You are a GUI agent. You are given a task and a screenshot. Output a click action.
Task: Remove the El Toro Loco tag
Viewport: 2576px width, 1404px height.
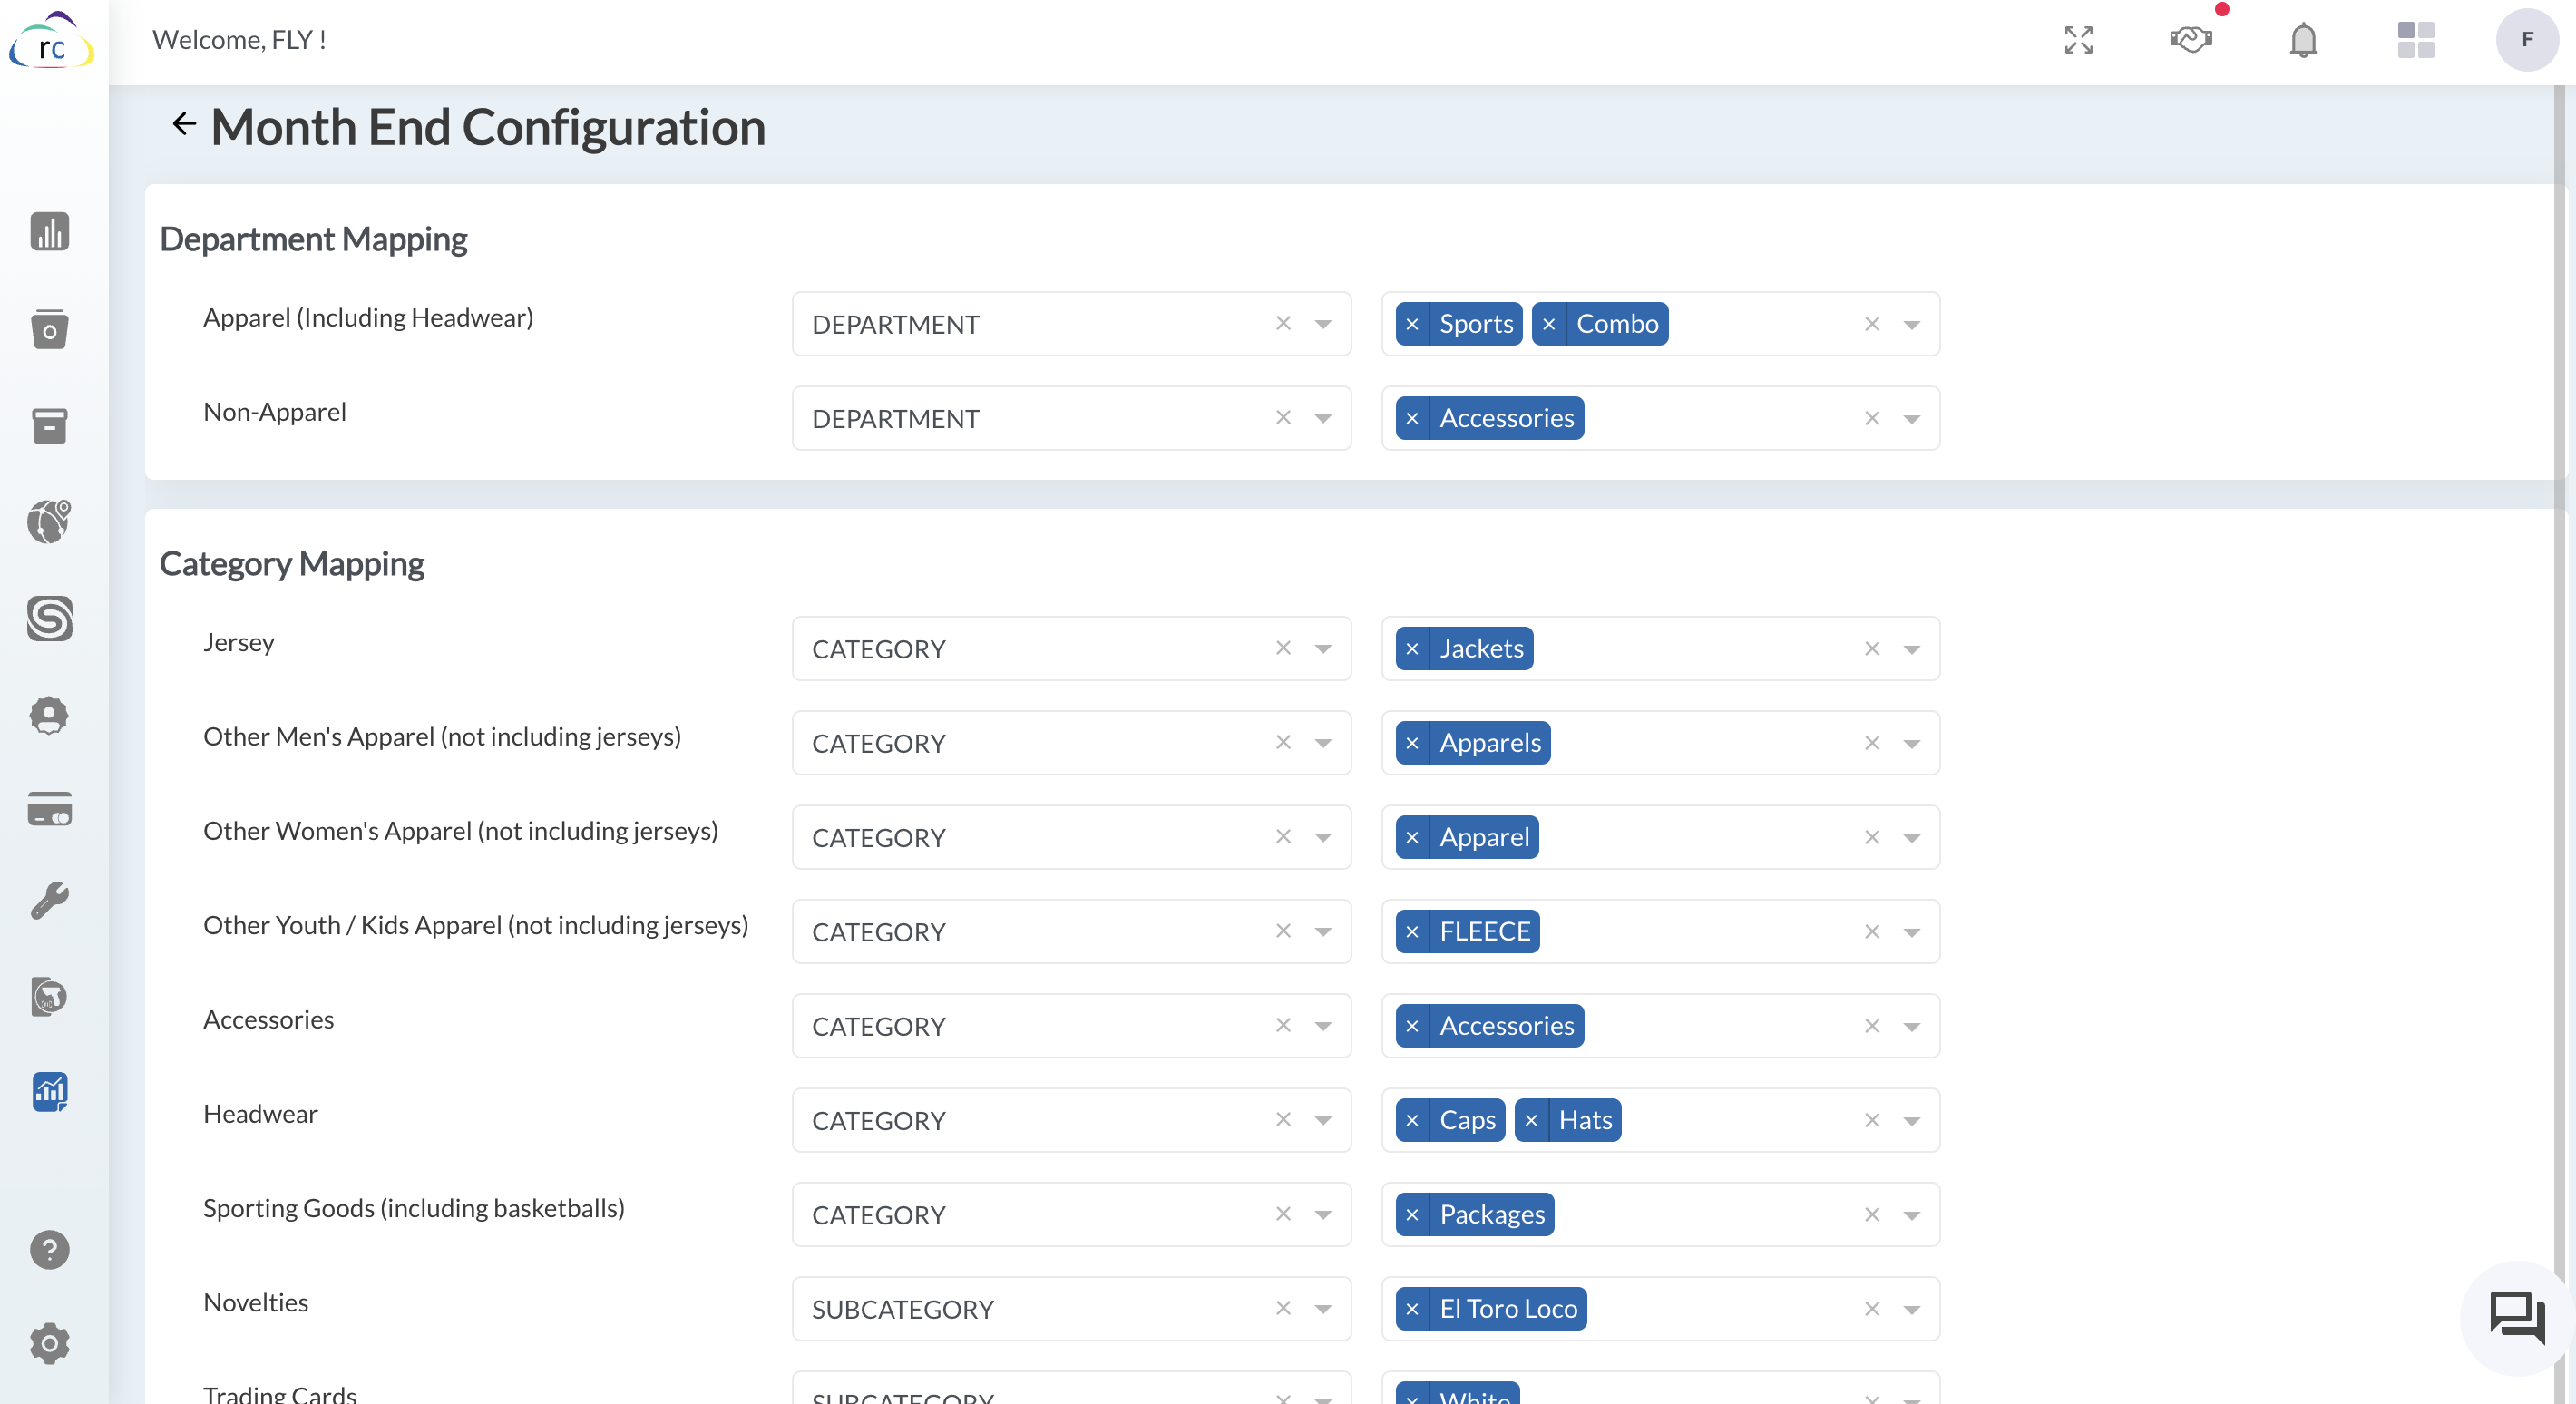tap(1412, 1309)
